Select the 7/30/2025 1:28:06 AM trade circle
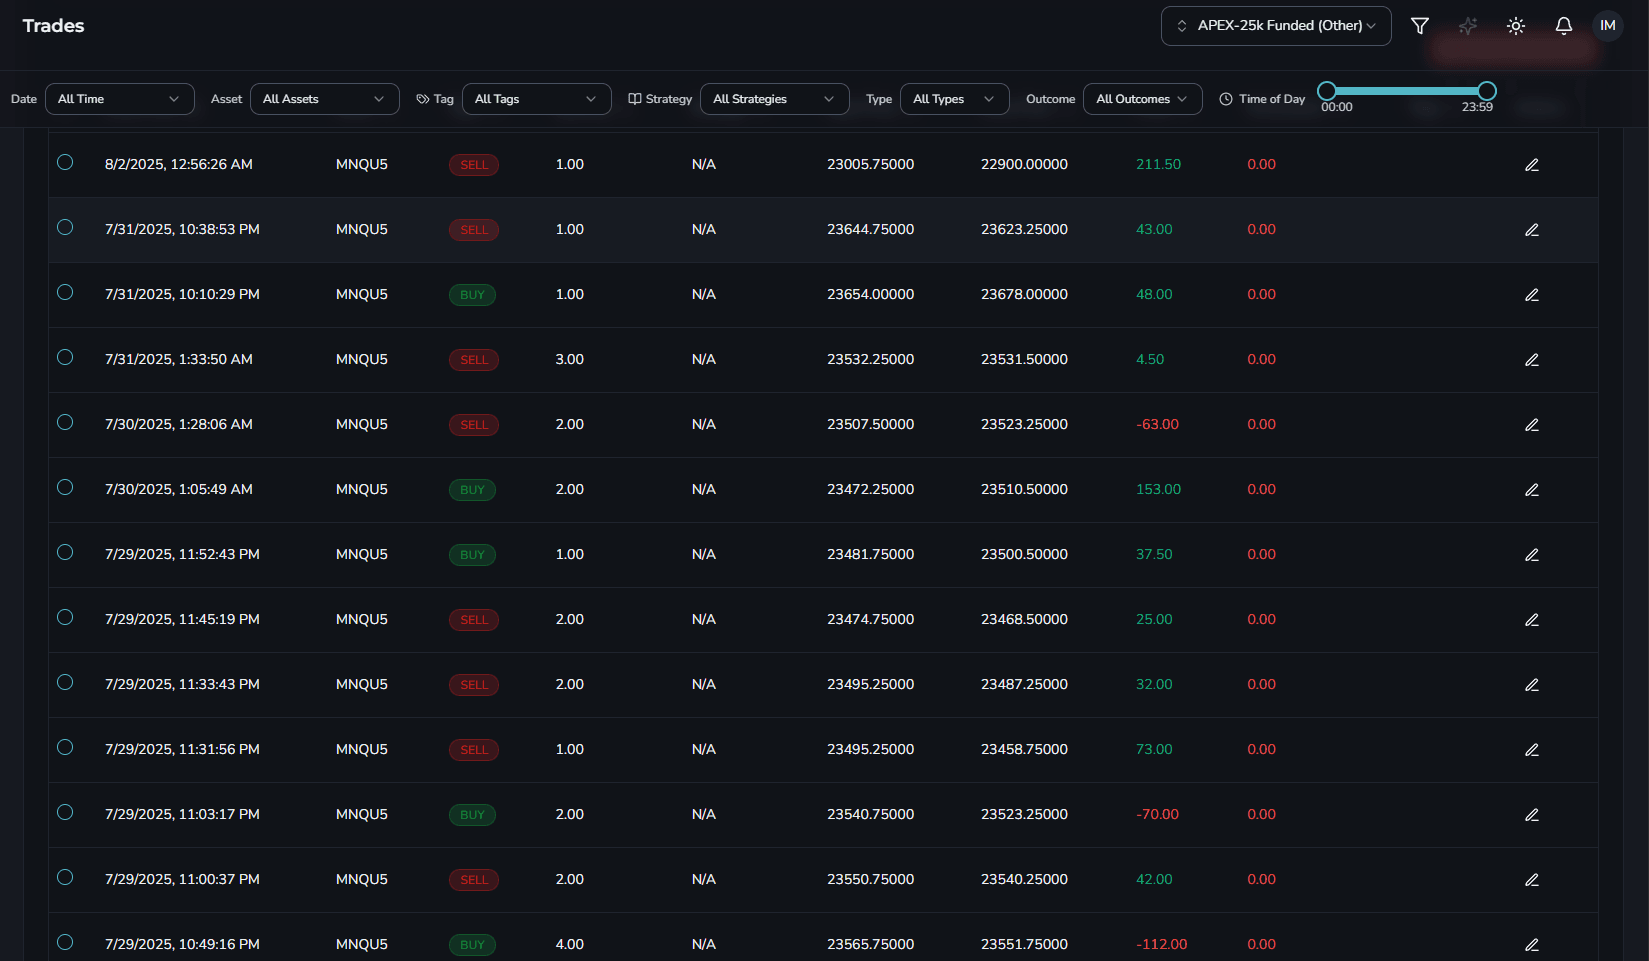This screenshot has width=1649, height=961. coord(65,423)
